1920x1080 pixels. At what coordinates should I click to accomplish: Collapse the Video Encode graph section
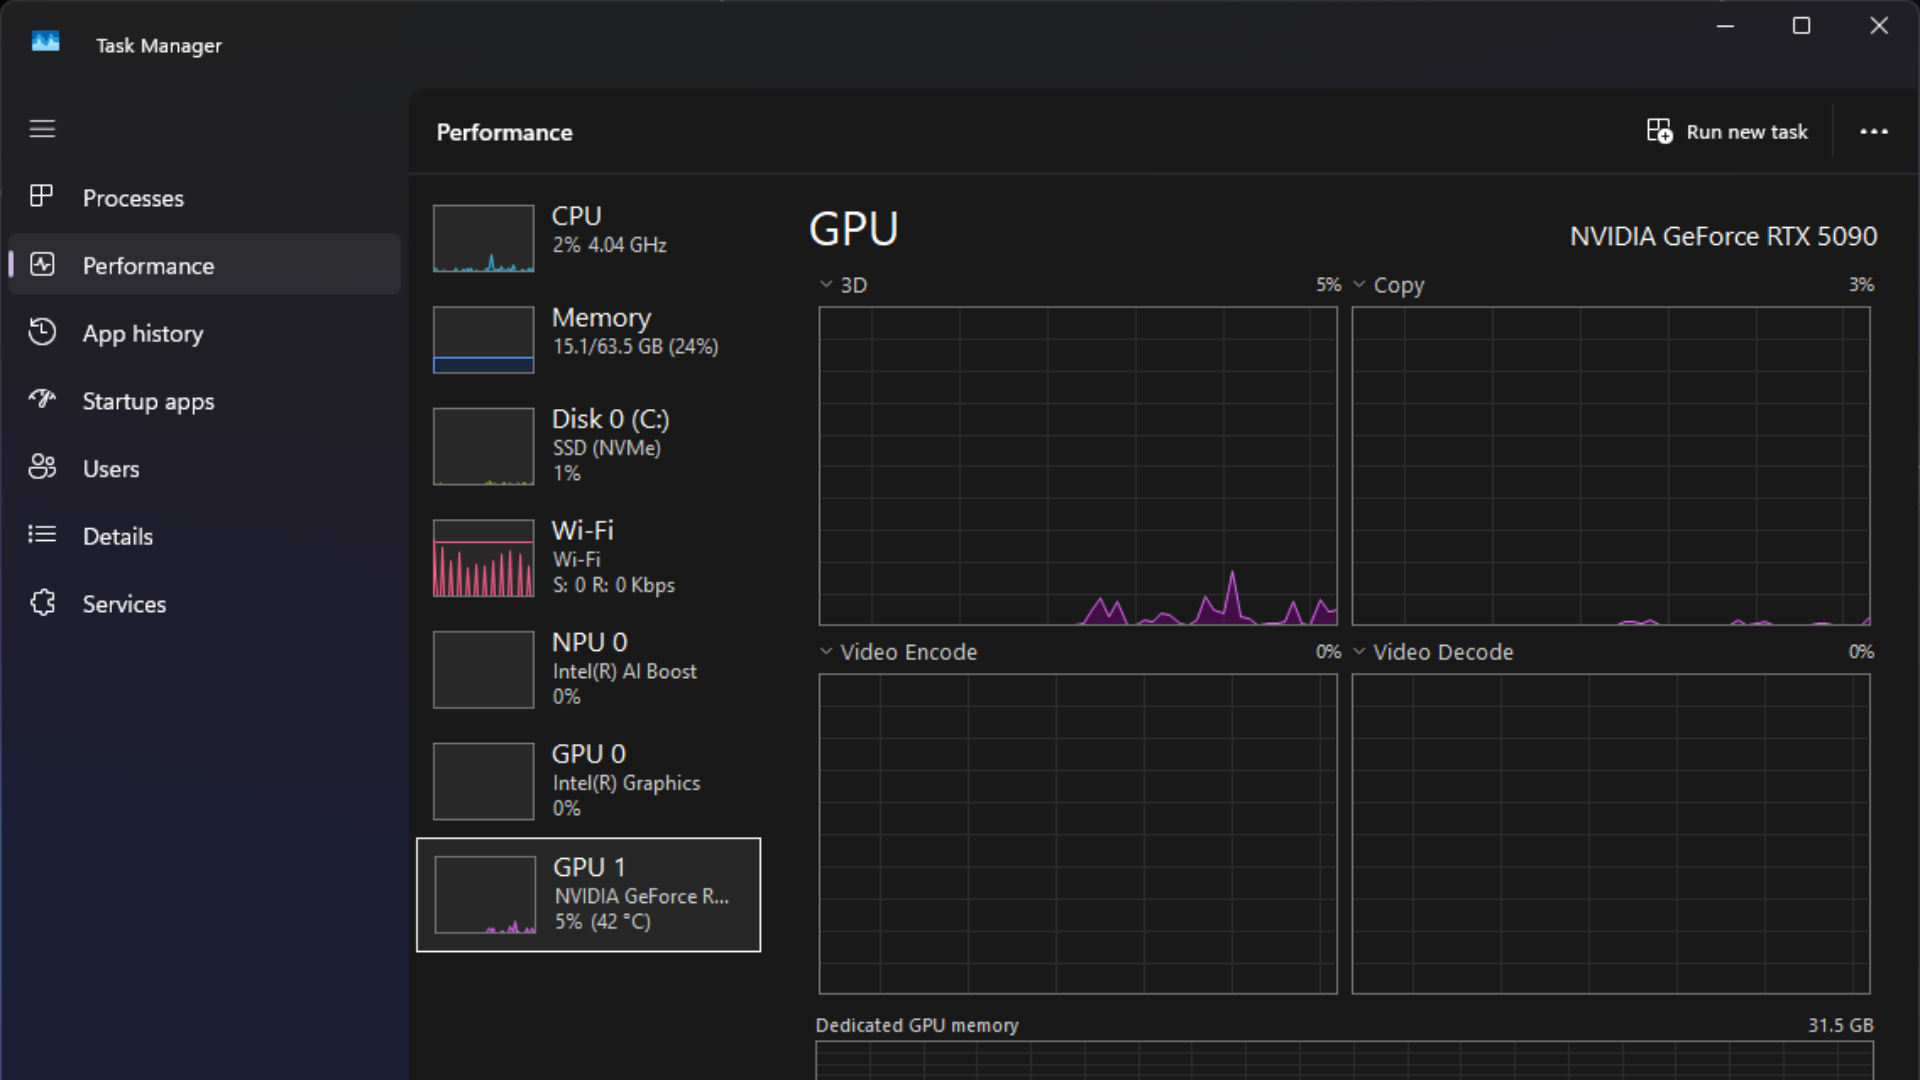coord(824,651)
